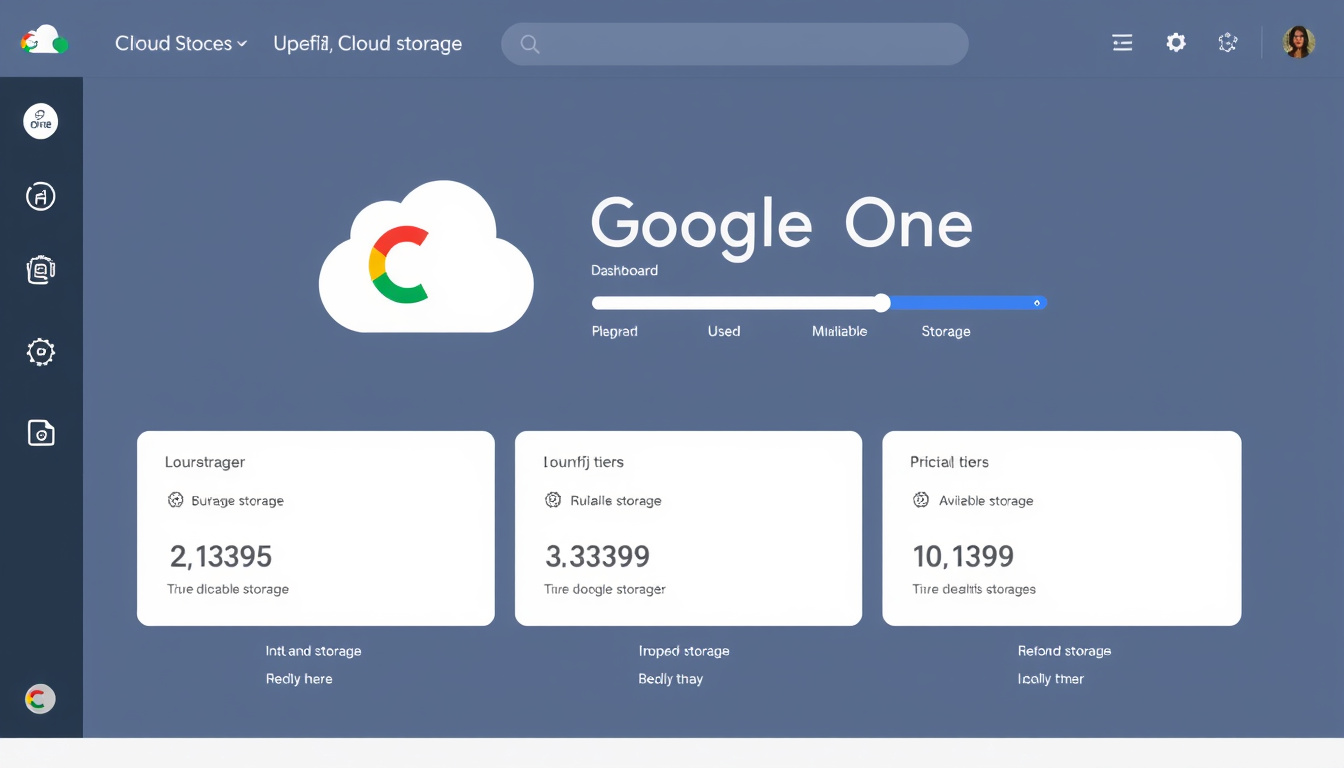Click the 'Burage storage' label

pyautogui.click(x=238, y=501)
